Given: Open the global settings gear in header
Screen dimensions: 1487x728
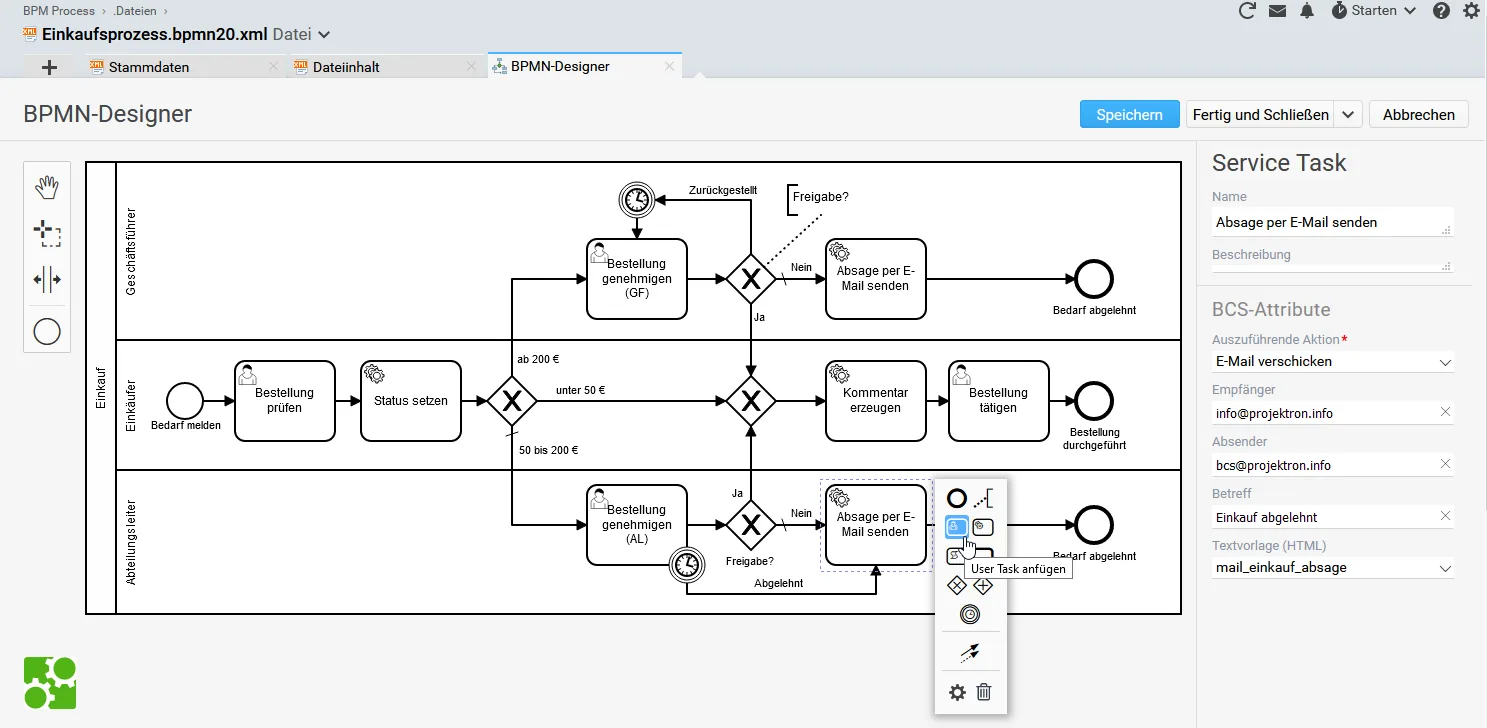Looking at the screenshot, I should click(x=1471, y=11).
